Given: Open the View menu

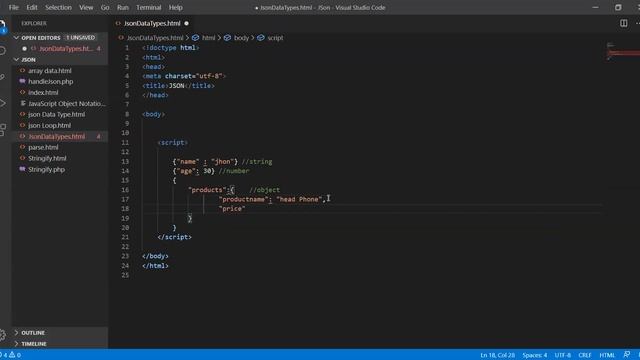Looking at the screenshot, I should (x=86, y=7).
